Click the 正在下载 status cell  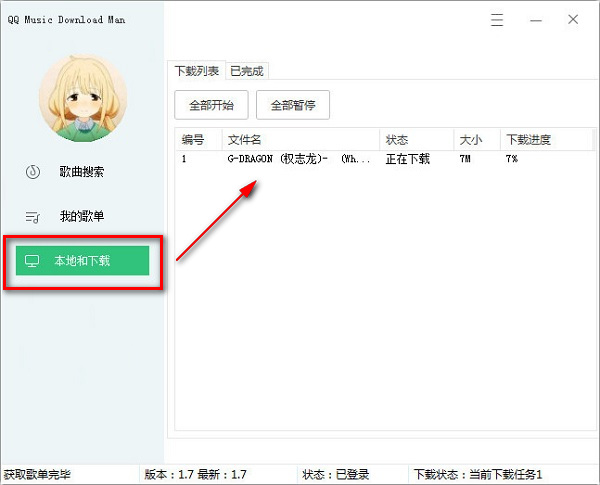pyautogui.click(x=408, y=159)
